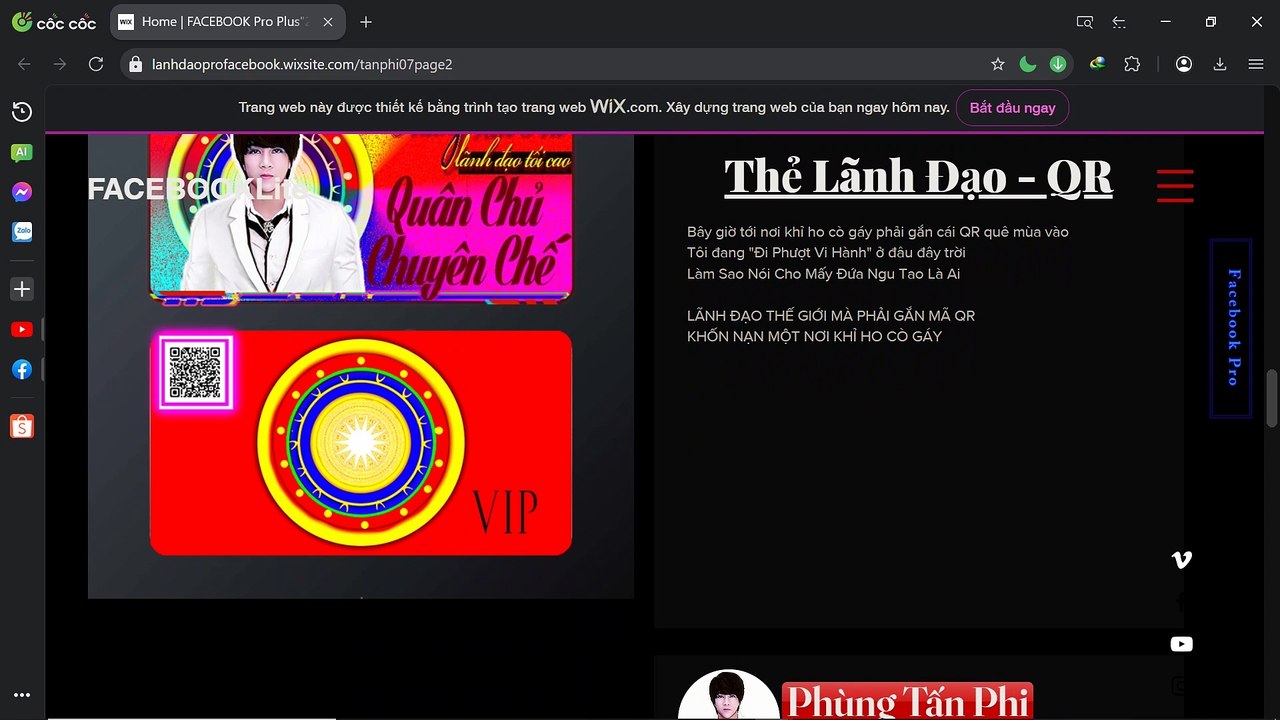Image resolution: width=1280 pixels, height=720 pixels.
Task: Open YouTube from the browser sidebar
Action: (22, 329)
